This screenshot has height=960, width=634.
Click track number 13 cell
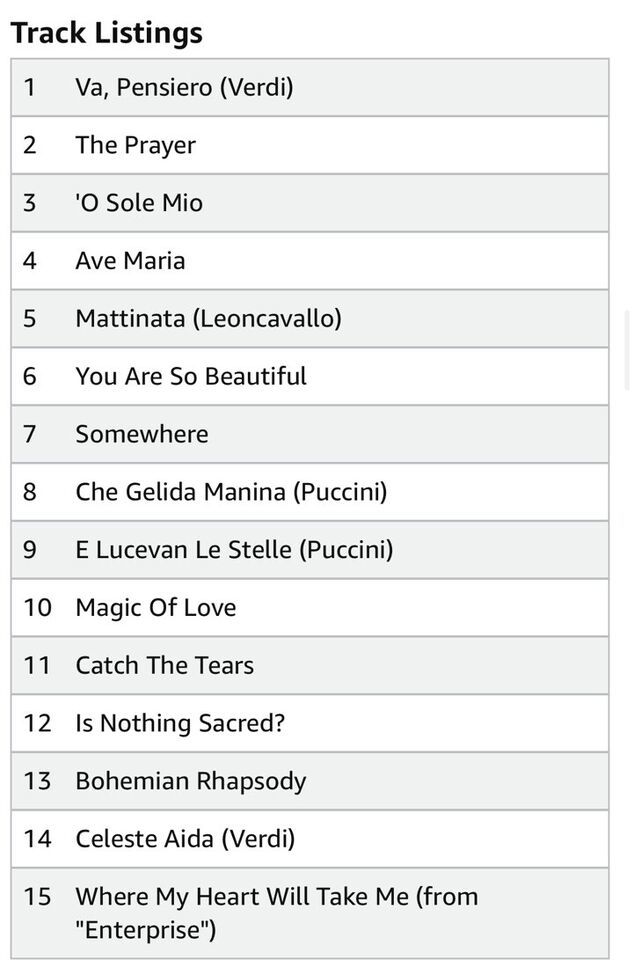coord(37,782)
